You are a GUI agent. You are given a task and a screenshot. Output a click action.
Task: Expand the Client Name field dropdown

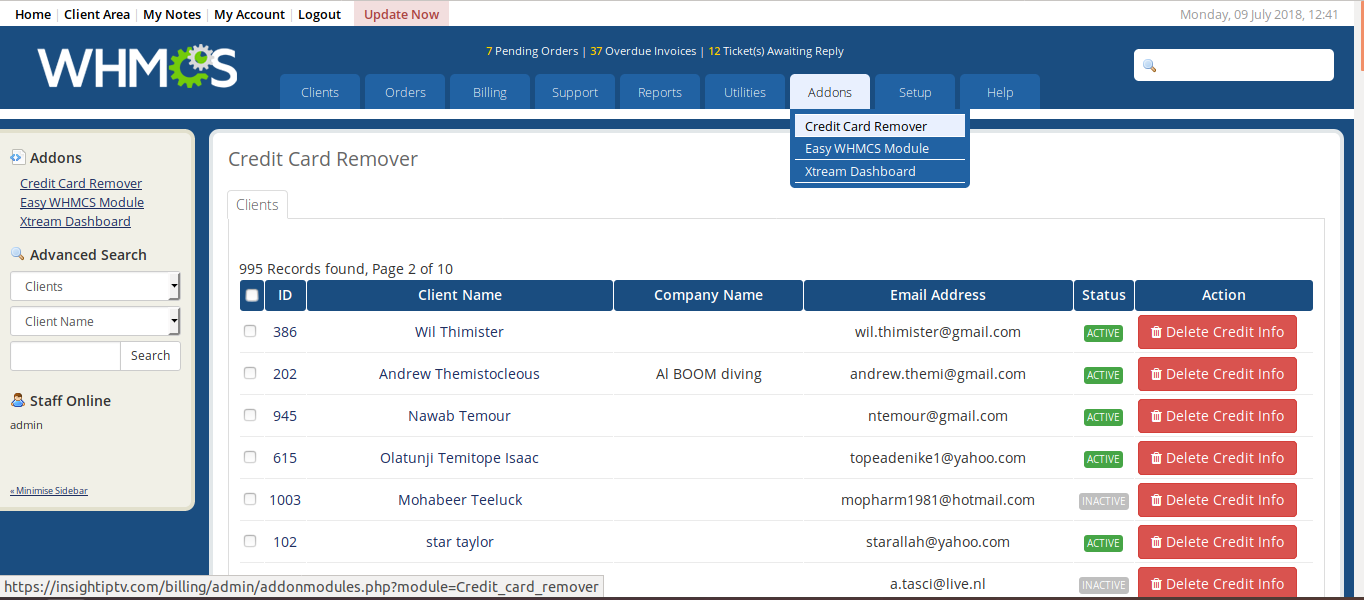[95, 321]
